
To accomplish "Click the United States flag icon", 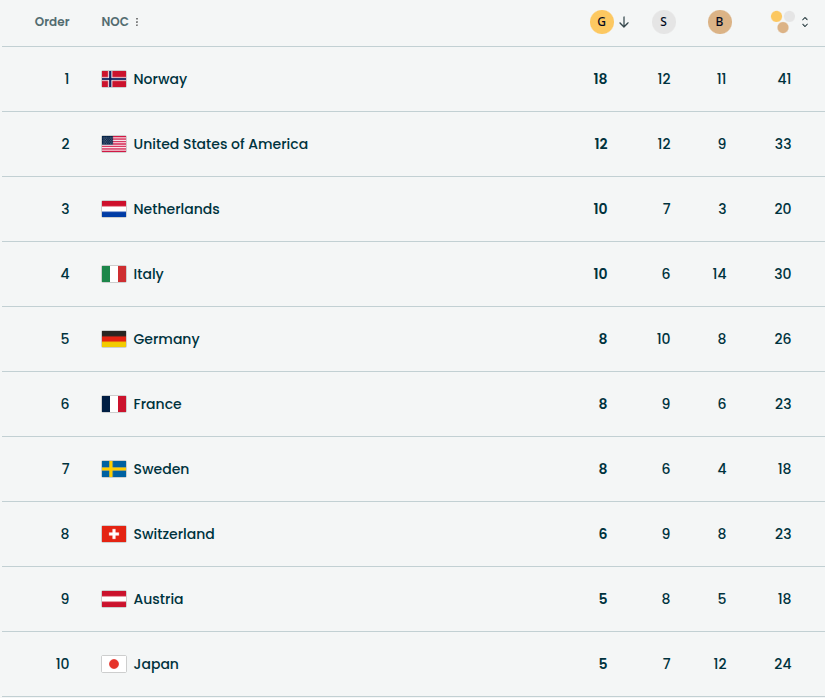I will 114,144.
